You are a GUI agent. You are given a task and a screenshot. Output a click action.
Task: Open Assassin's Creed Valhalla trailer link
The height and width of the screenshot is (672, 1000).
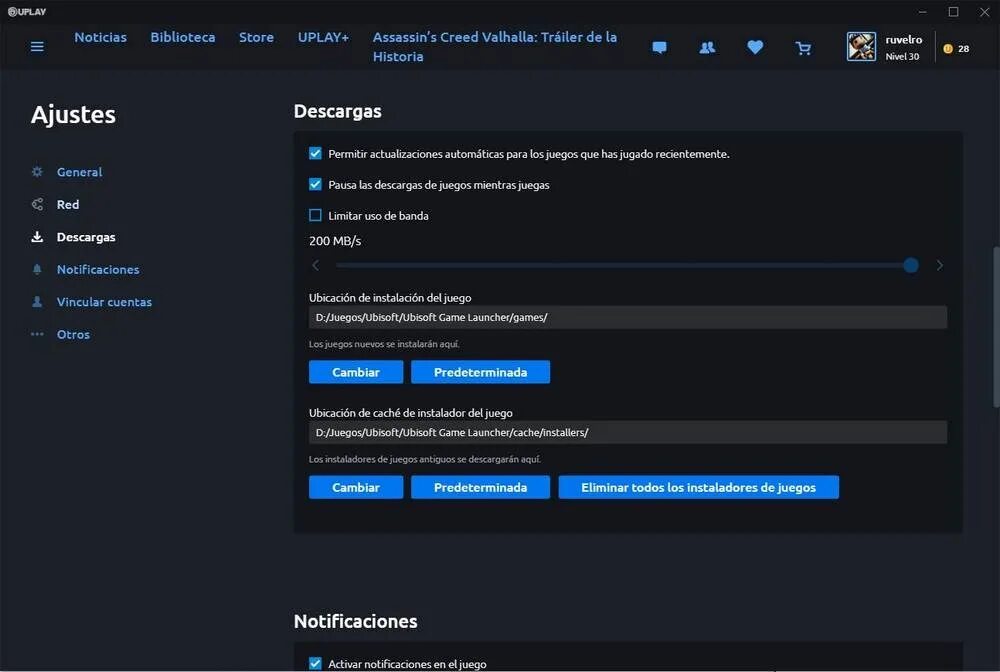[494, 47]
